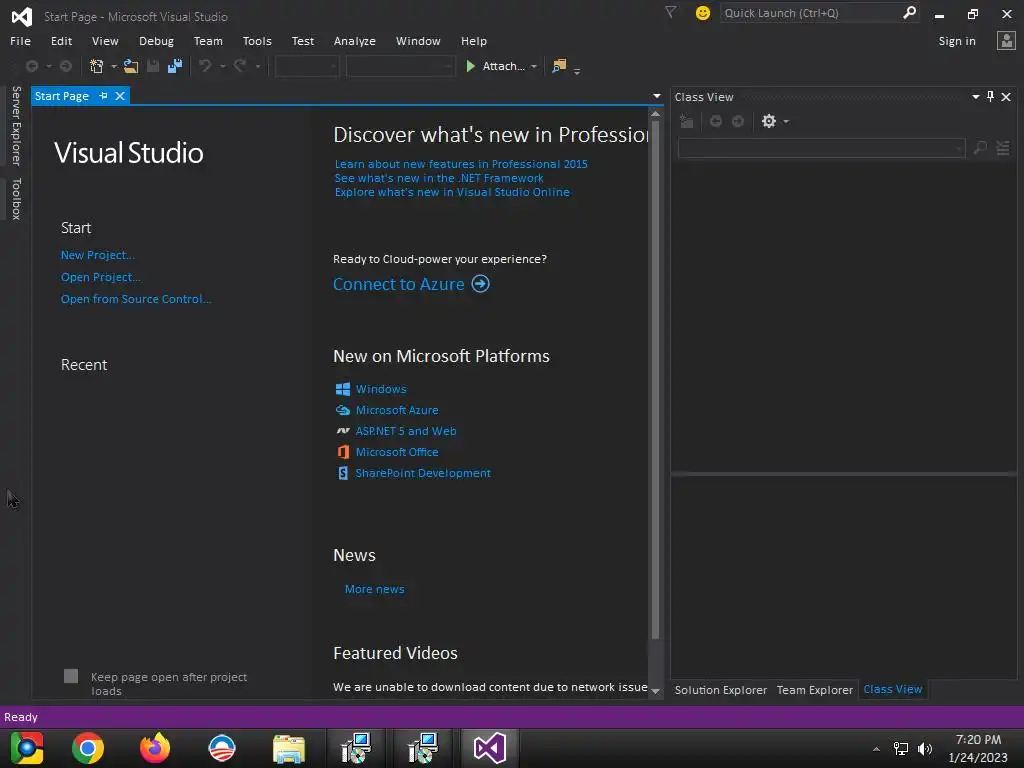Open the File menu
Screen dimensions: 1024x768
[20, 41]
